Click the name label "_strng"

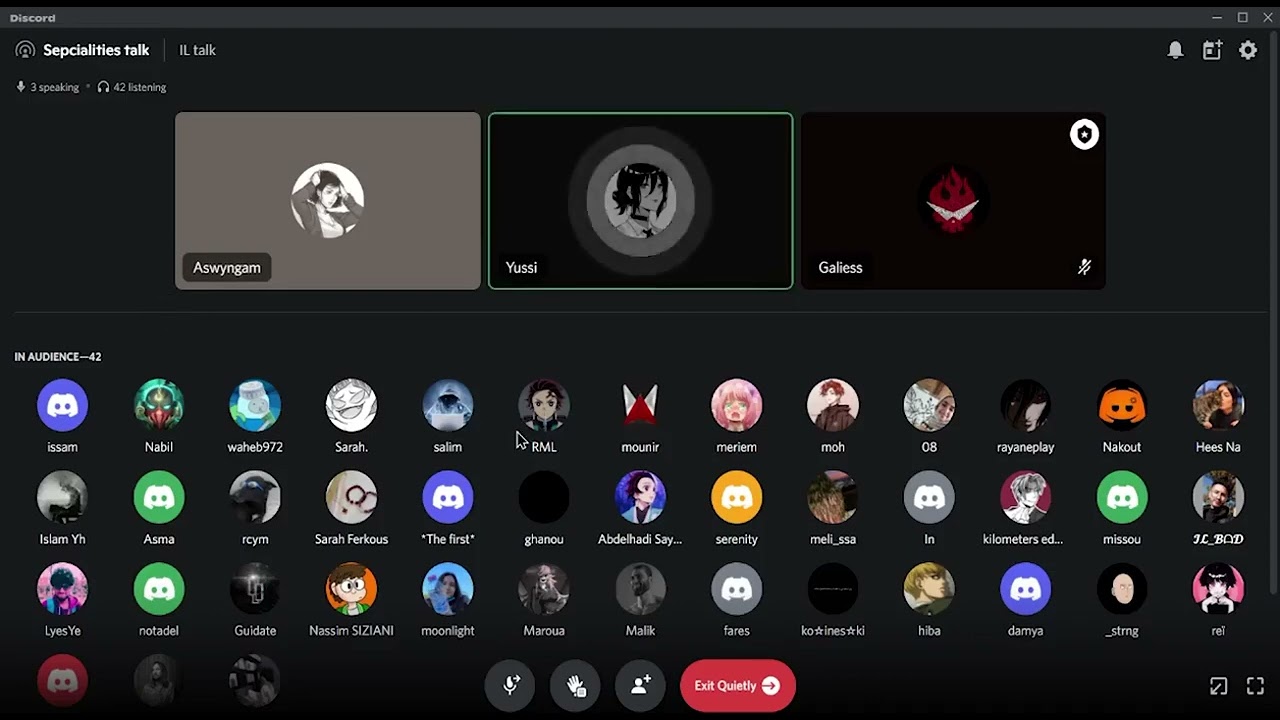pos(1122,631)
